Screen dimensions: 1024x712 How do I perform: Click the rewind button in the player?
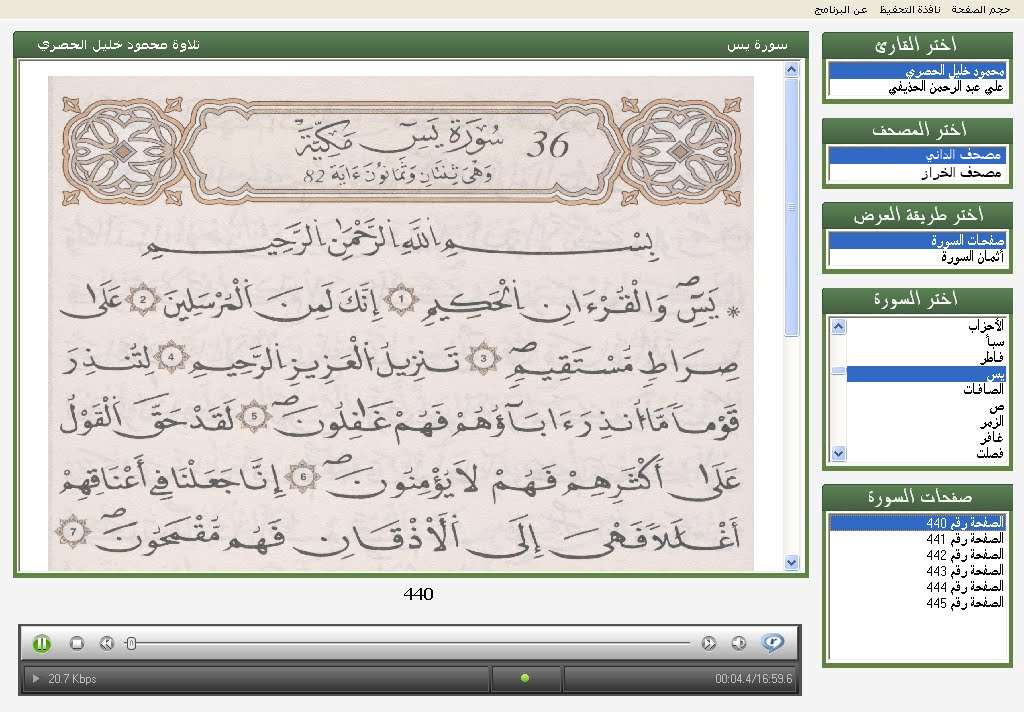[106, 643]
